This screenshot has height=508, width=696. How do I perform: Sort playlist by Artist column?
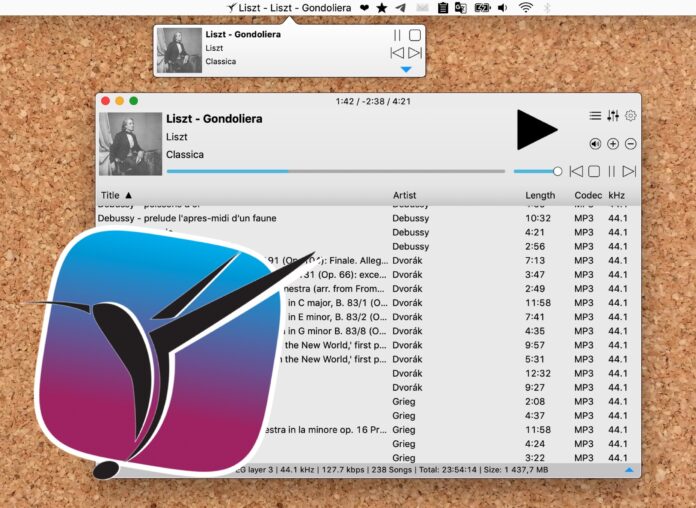click(405, 195)
